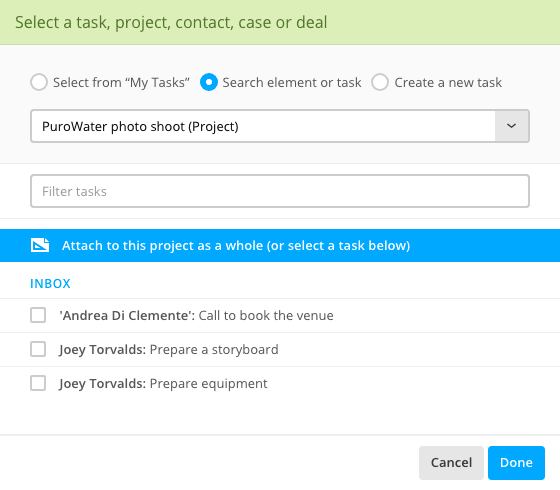Select 'Create a new task' radio button
The image size is (560, 490).
click(x=380, y=82)
